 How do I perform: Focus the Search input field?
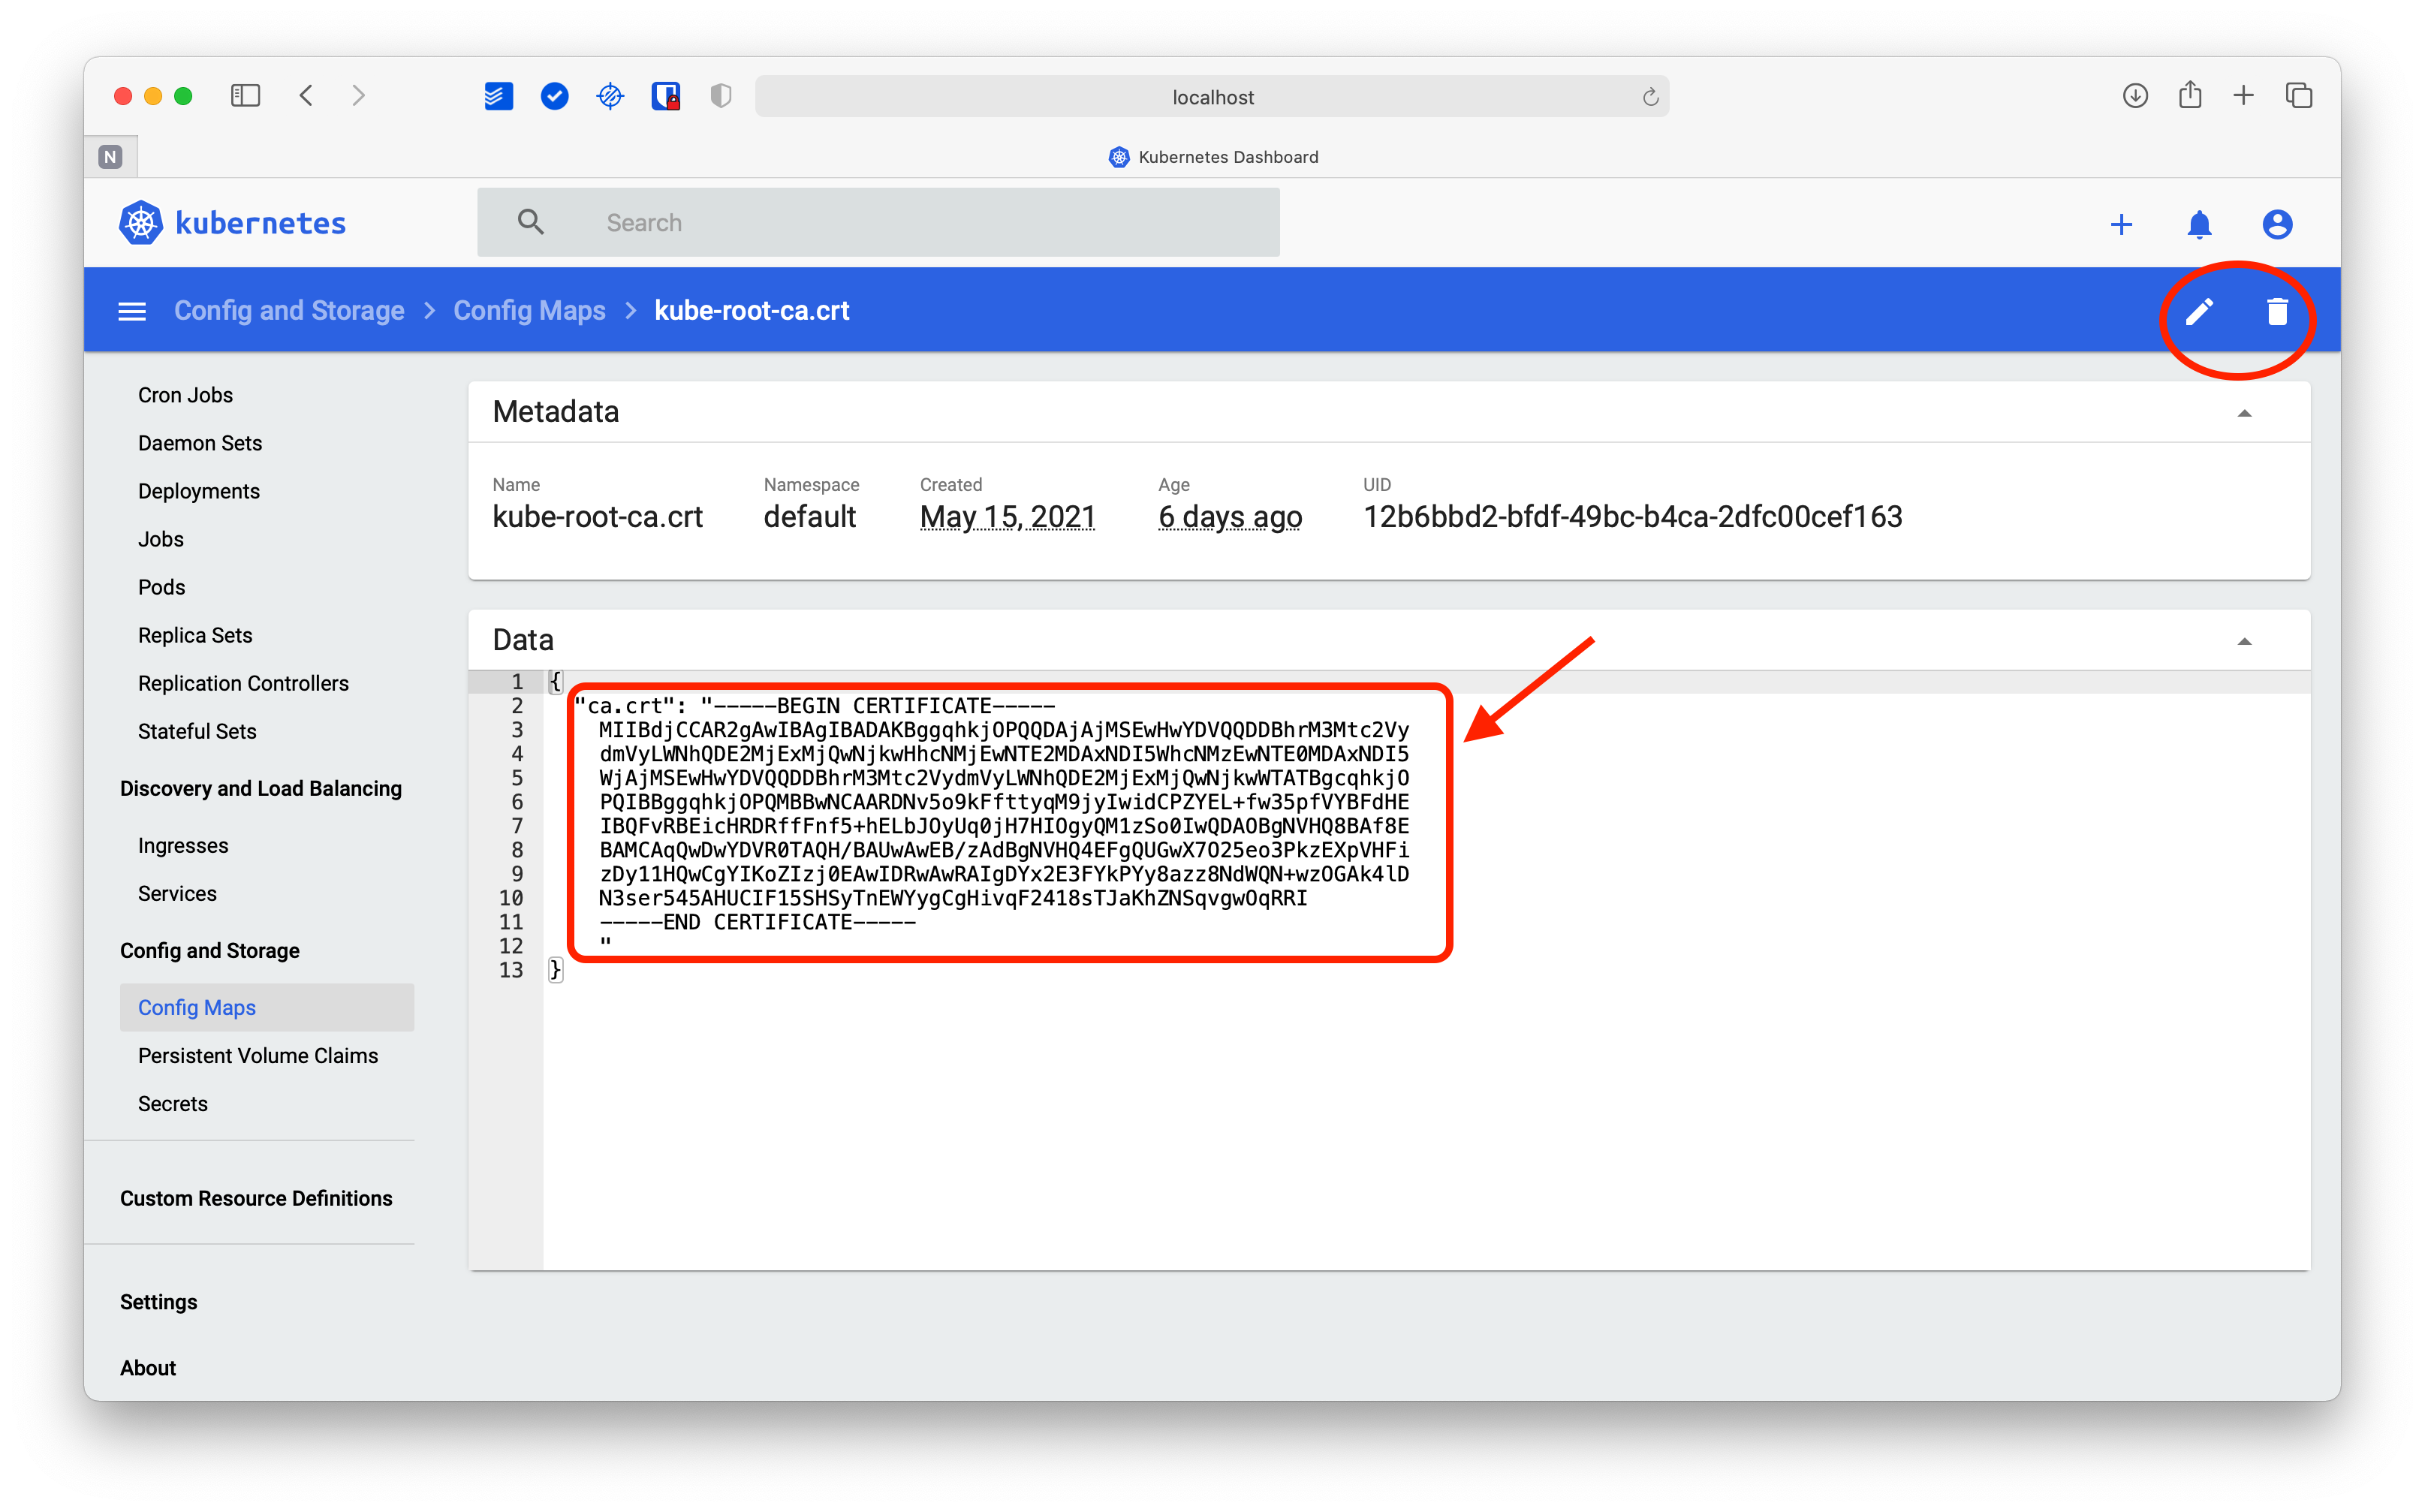[x=878, y=222]
